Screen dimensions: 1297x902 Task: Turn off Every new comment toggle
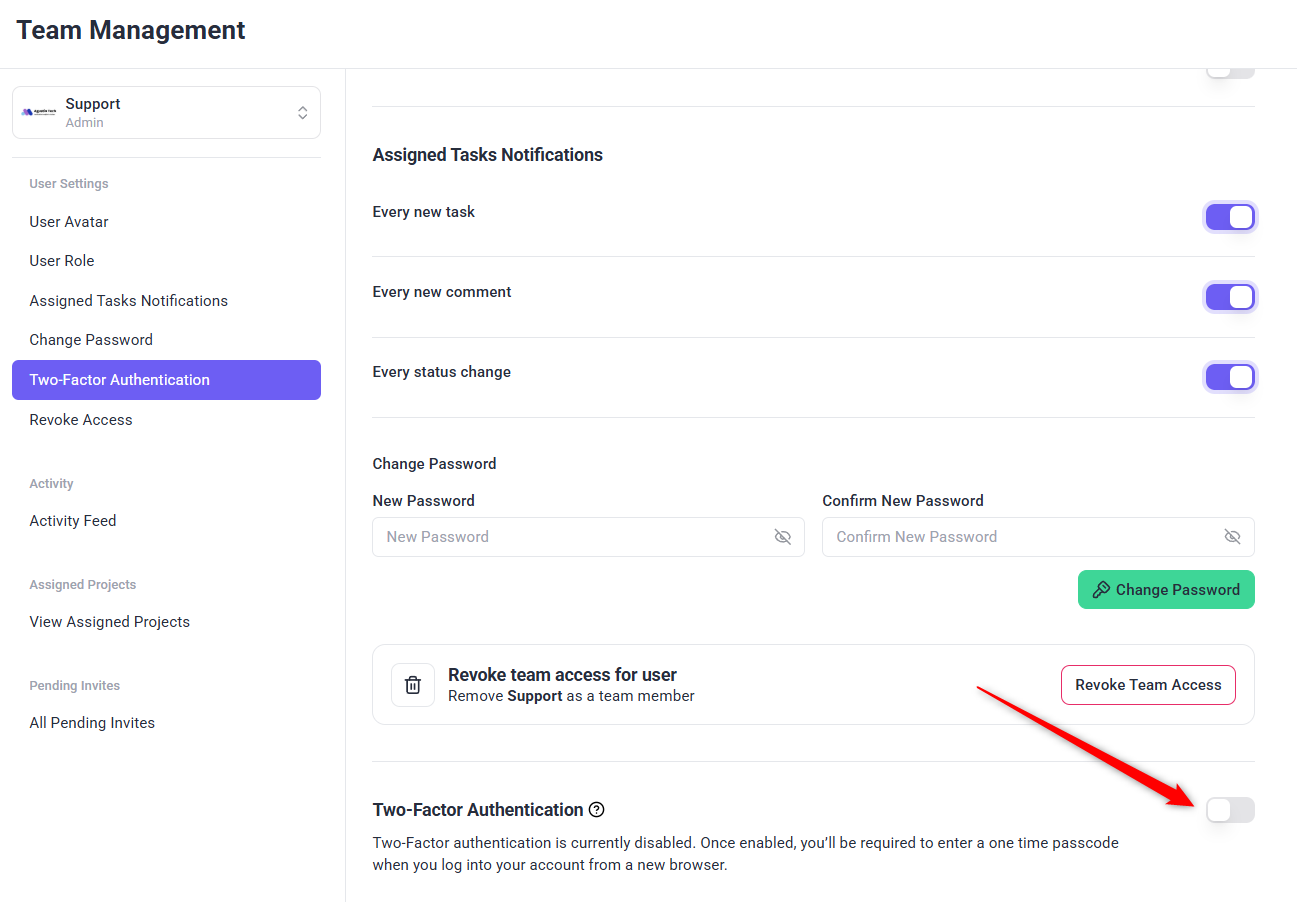(1229, 297)
